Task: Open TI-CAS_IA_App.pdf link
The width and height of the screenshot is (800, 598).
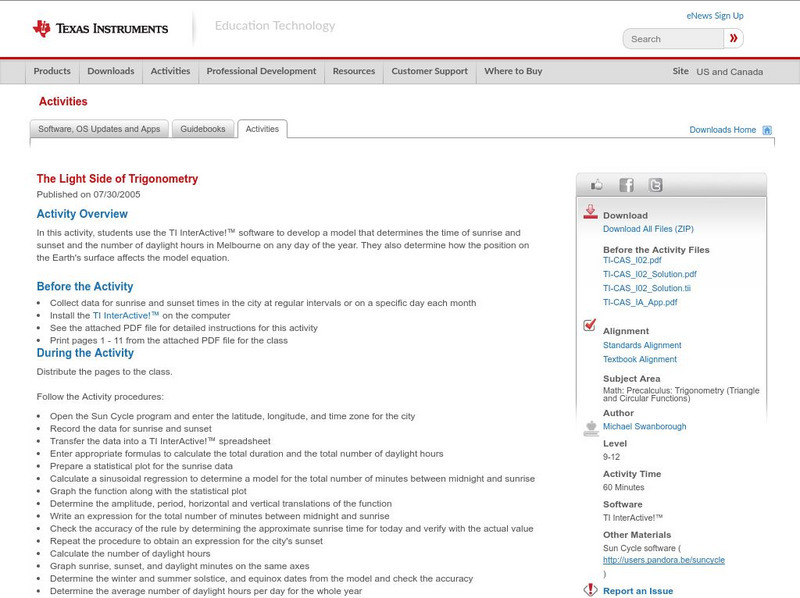Action: [640, 303]
